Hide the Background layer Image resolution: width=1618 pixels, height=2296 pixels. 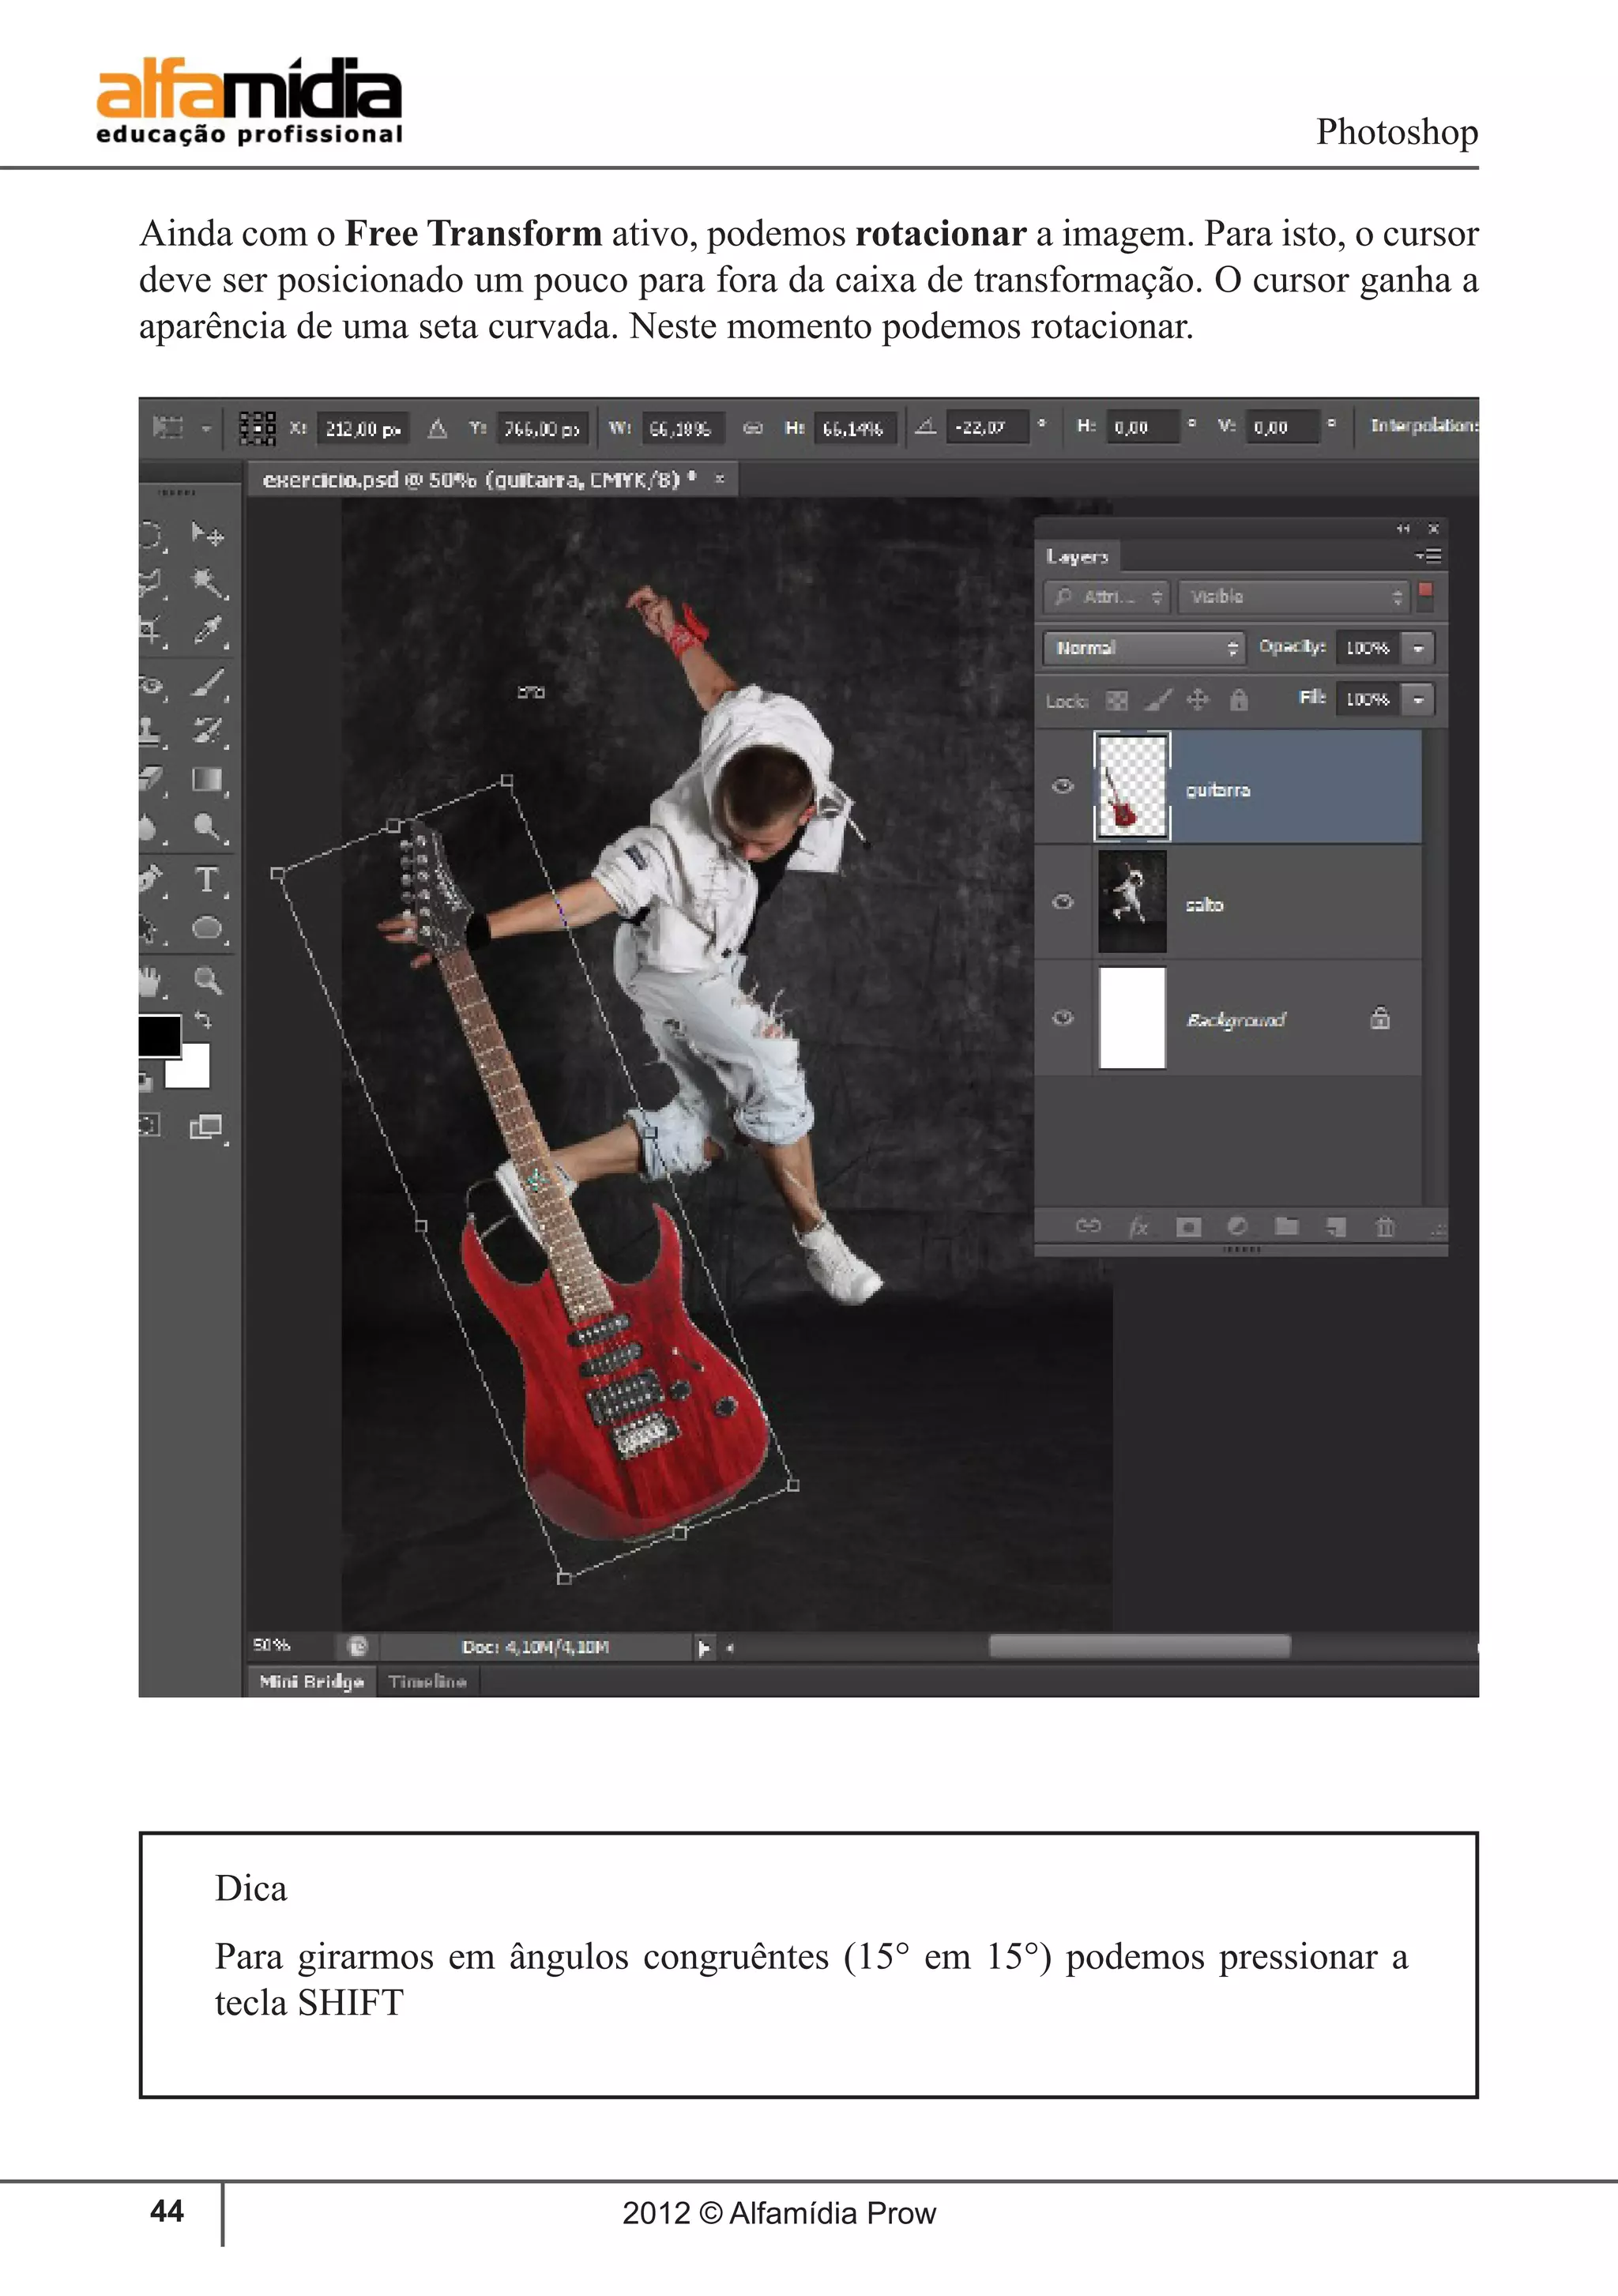coord(1063,1018)
